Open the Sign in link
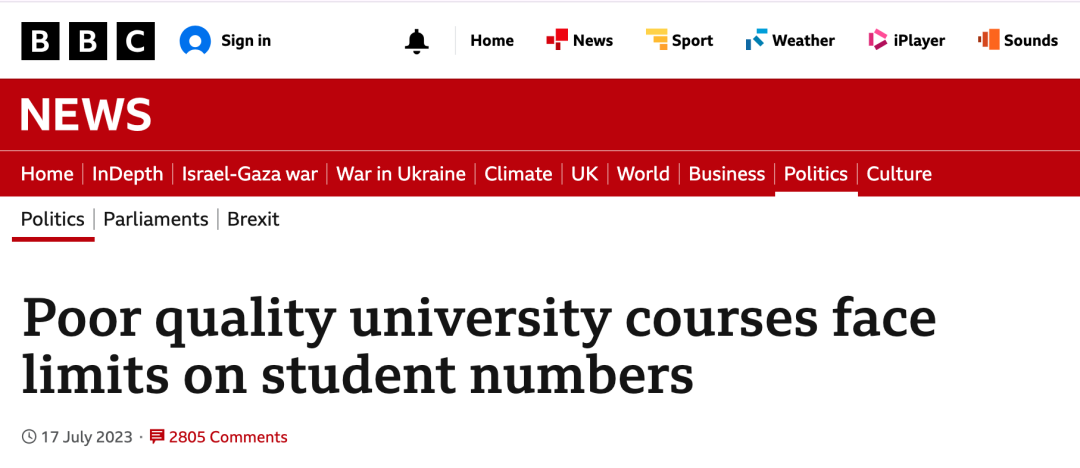Image resolution: width=1080 pixels, height=468 pixels. 246,41
